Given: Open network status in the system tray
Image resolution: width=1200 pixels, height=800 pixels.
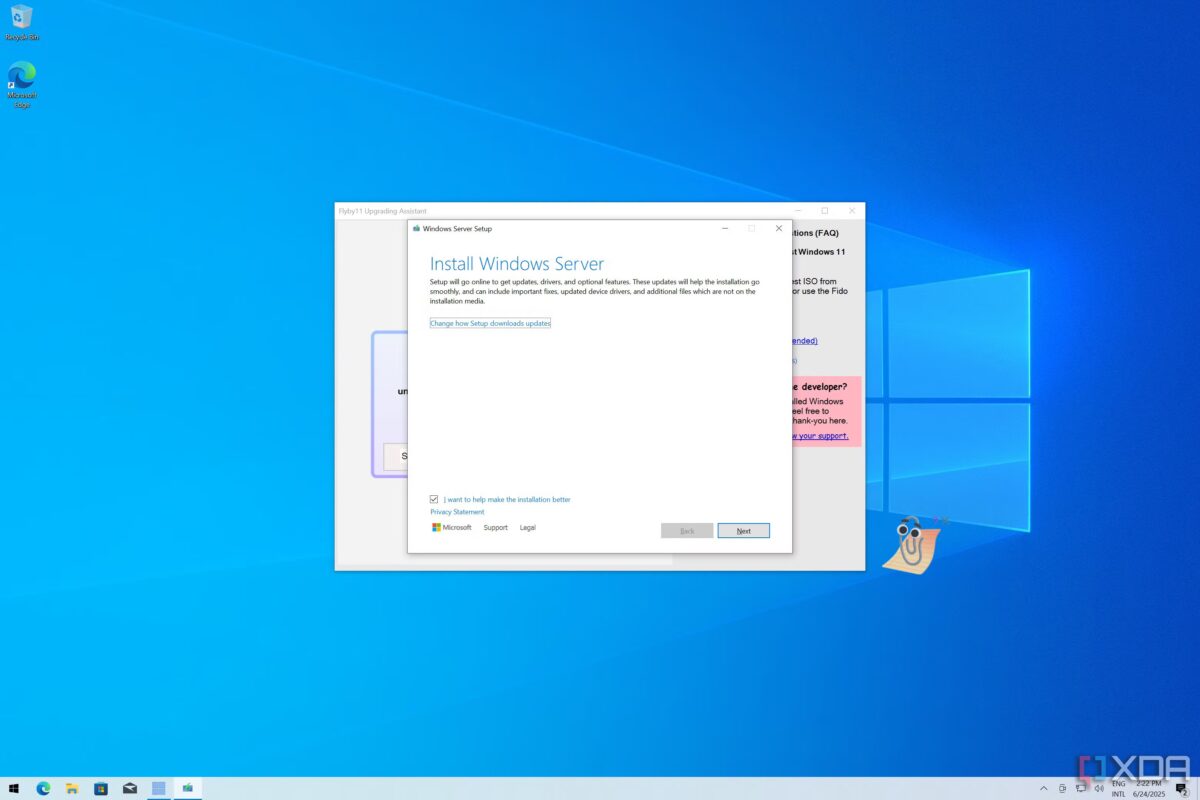Looking at the screenshot, I should tap(1080, 788).
